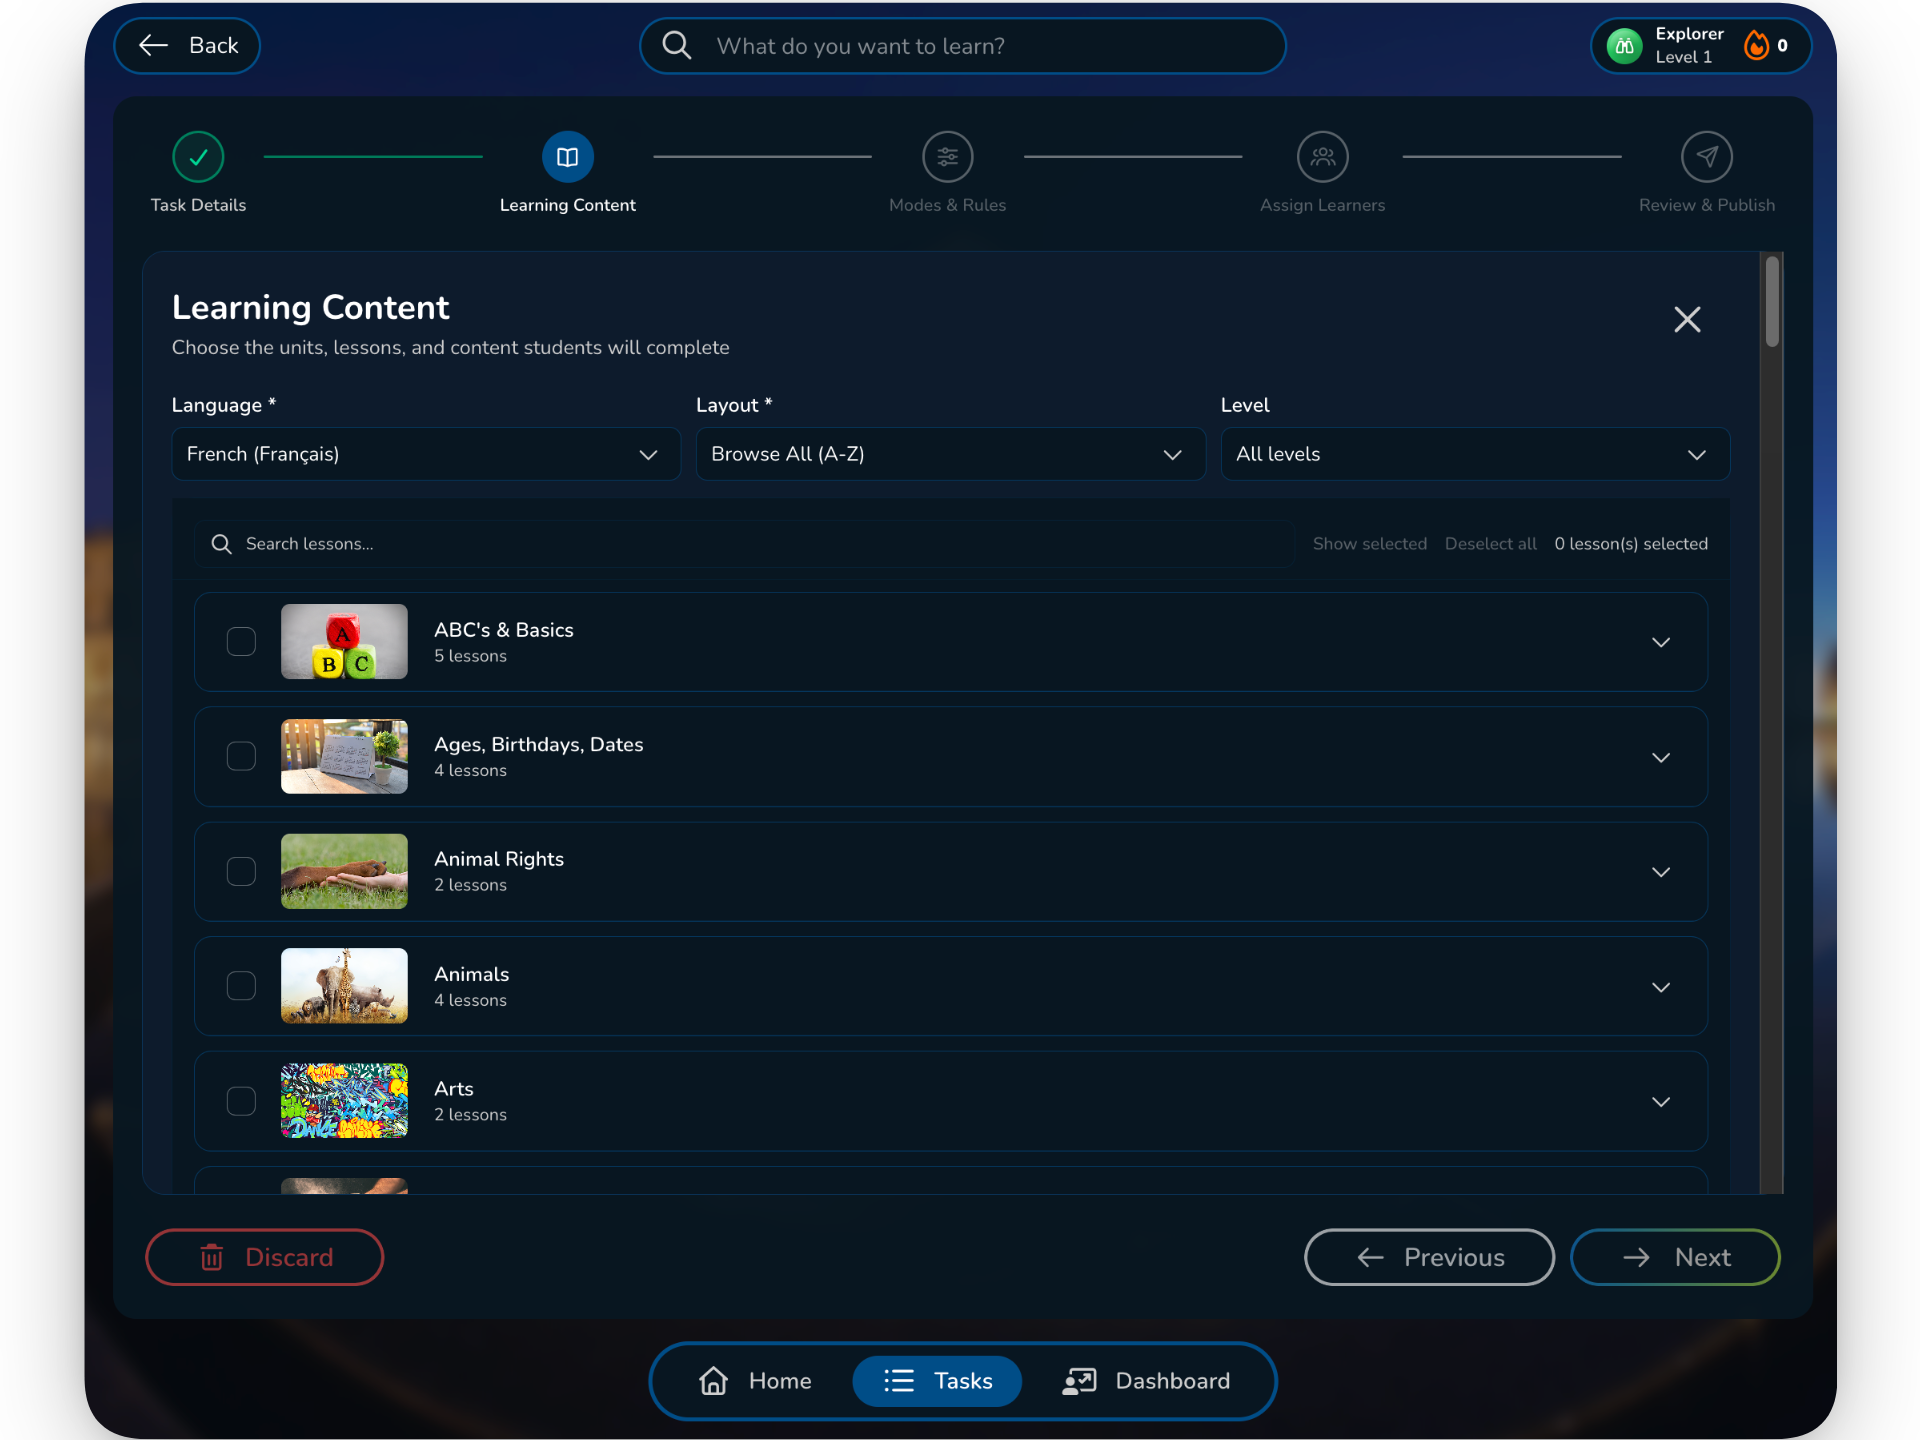This screenshot has height=1440, width=1920.
Task: Click the Arts graffiti thumbnail
Action: 344,1101
